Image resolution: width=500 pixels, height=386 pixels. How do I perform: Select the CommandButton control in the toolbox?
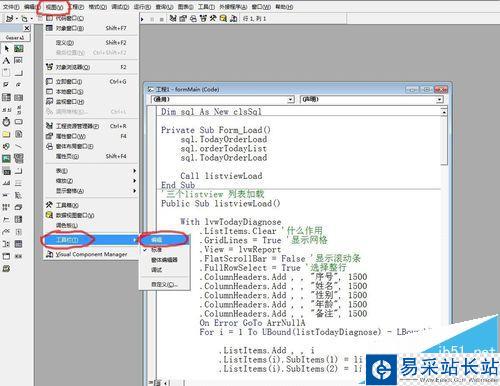19,73
